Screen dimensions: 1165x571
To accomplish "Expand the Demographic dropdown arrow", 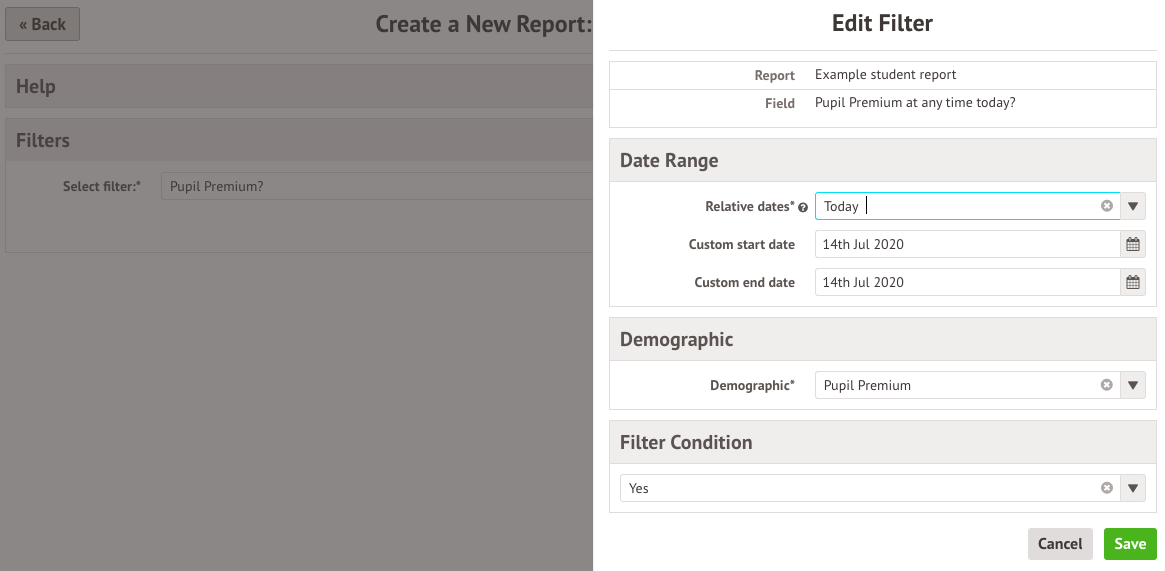I will pyautogui.click(x=1133, y=385).
